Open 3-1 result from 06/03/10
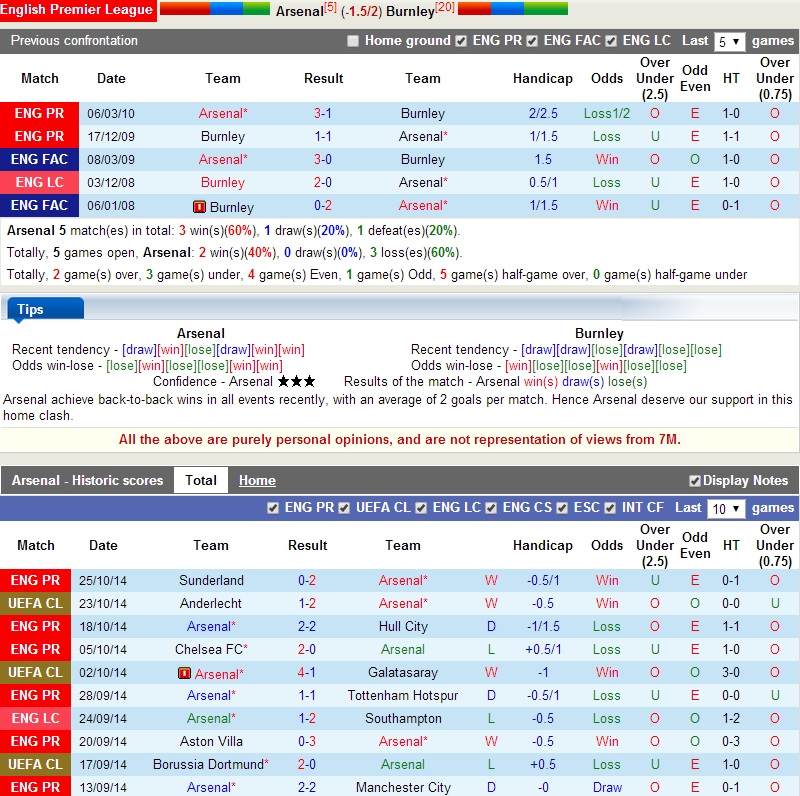Image resolution: width=800 pixels, height=796 pixels. pyautogui.click(x=323, y=113)
